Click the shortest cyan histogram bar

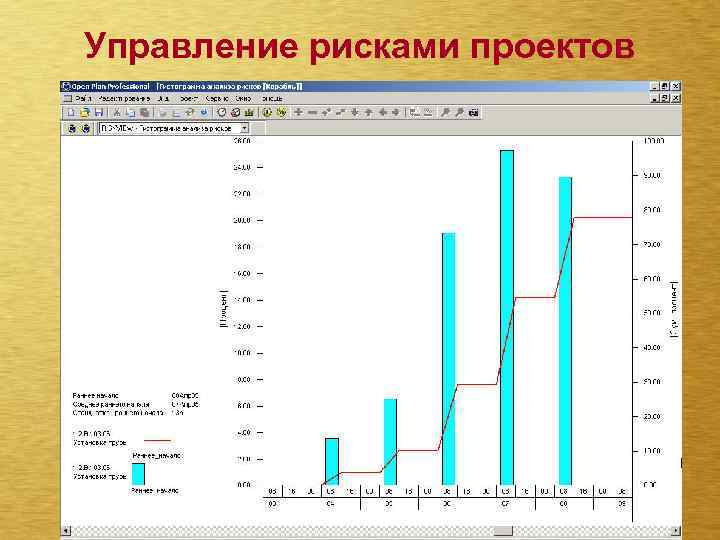332,461
